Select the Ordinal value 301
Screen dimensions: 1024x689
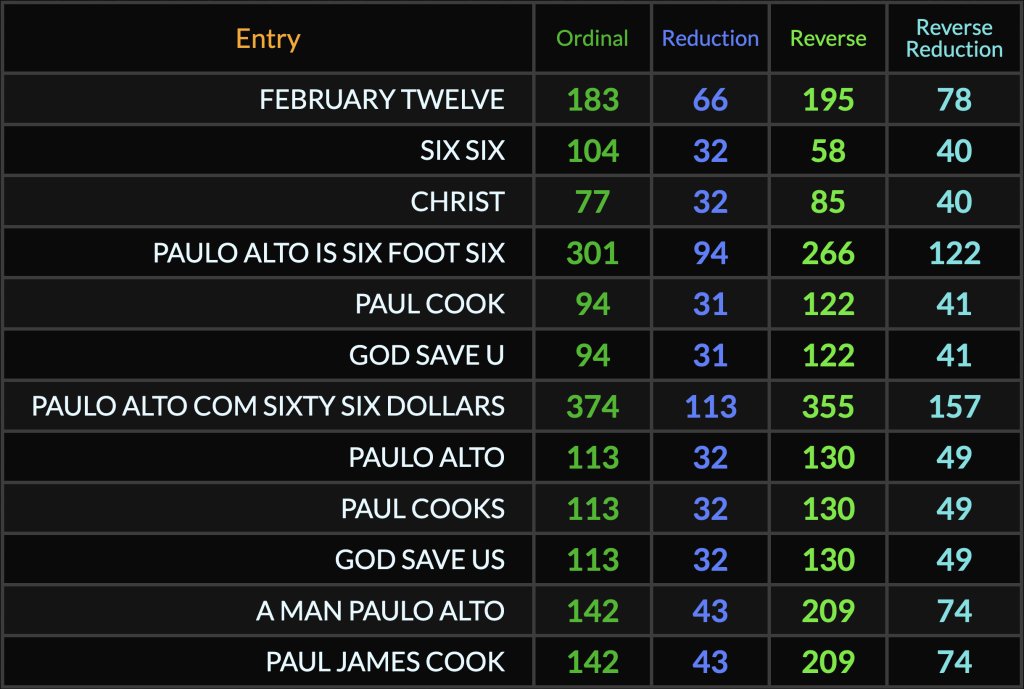593,253
